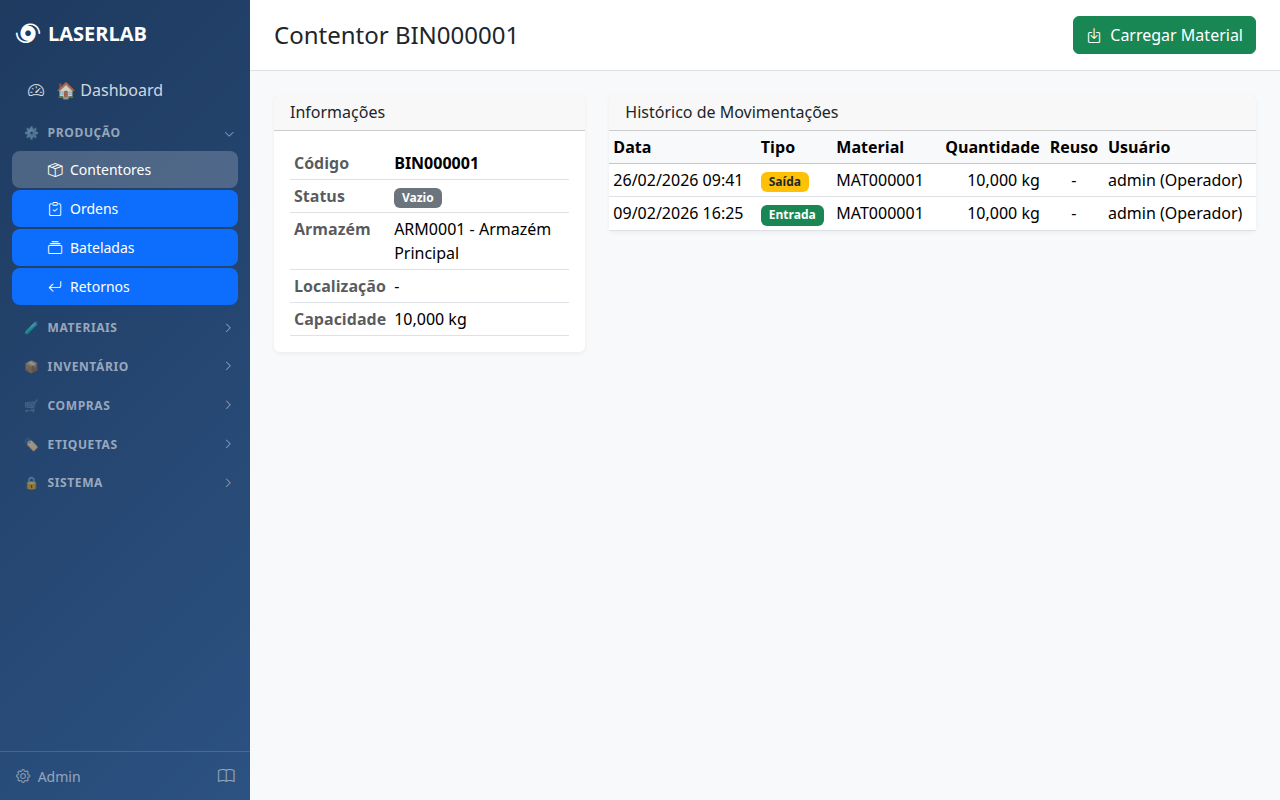Expand the Inventário section
1280x800 pixels.
[x=125, y=366]
